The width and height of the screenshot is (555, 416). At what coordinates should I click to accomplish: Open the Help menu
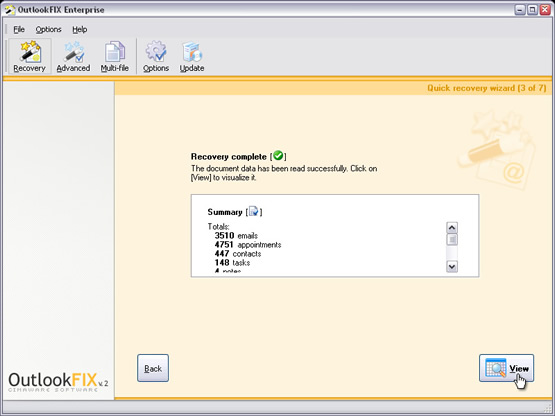coord(80,29)
